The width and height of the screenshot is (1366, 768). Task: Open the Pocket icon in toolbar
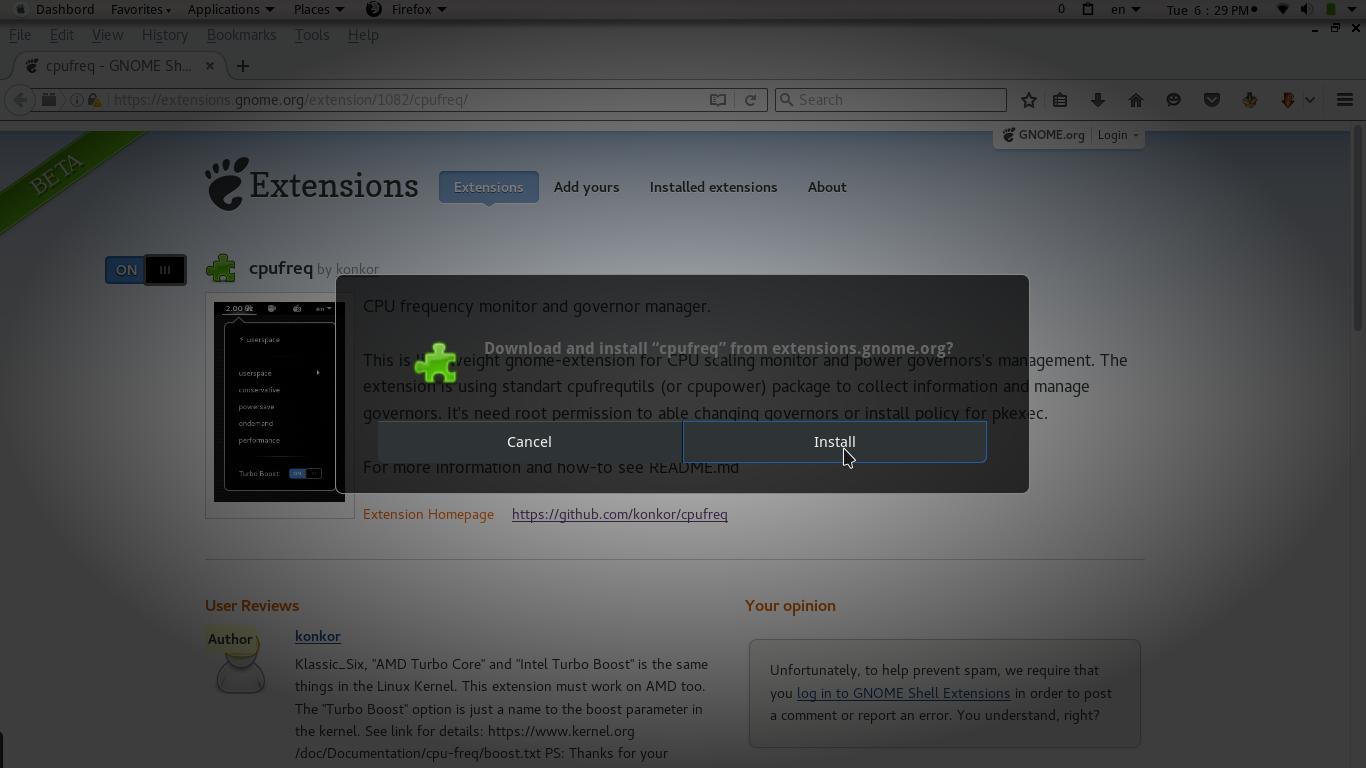pyautogui.click(x=1211, y=100)
